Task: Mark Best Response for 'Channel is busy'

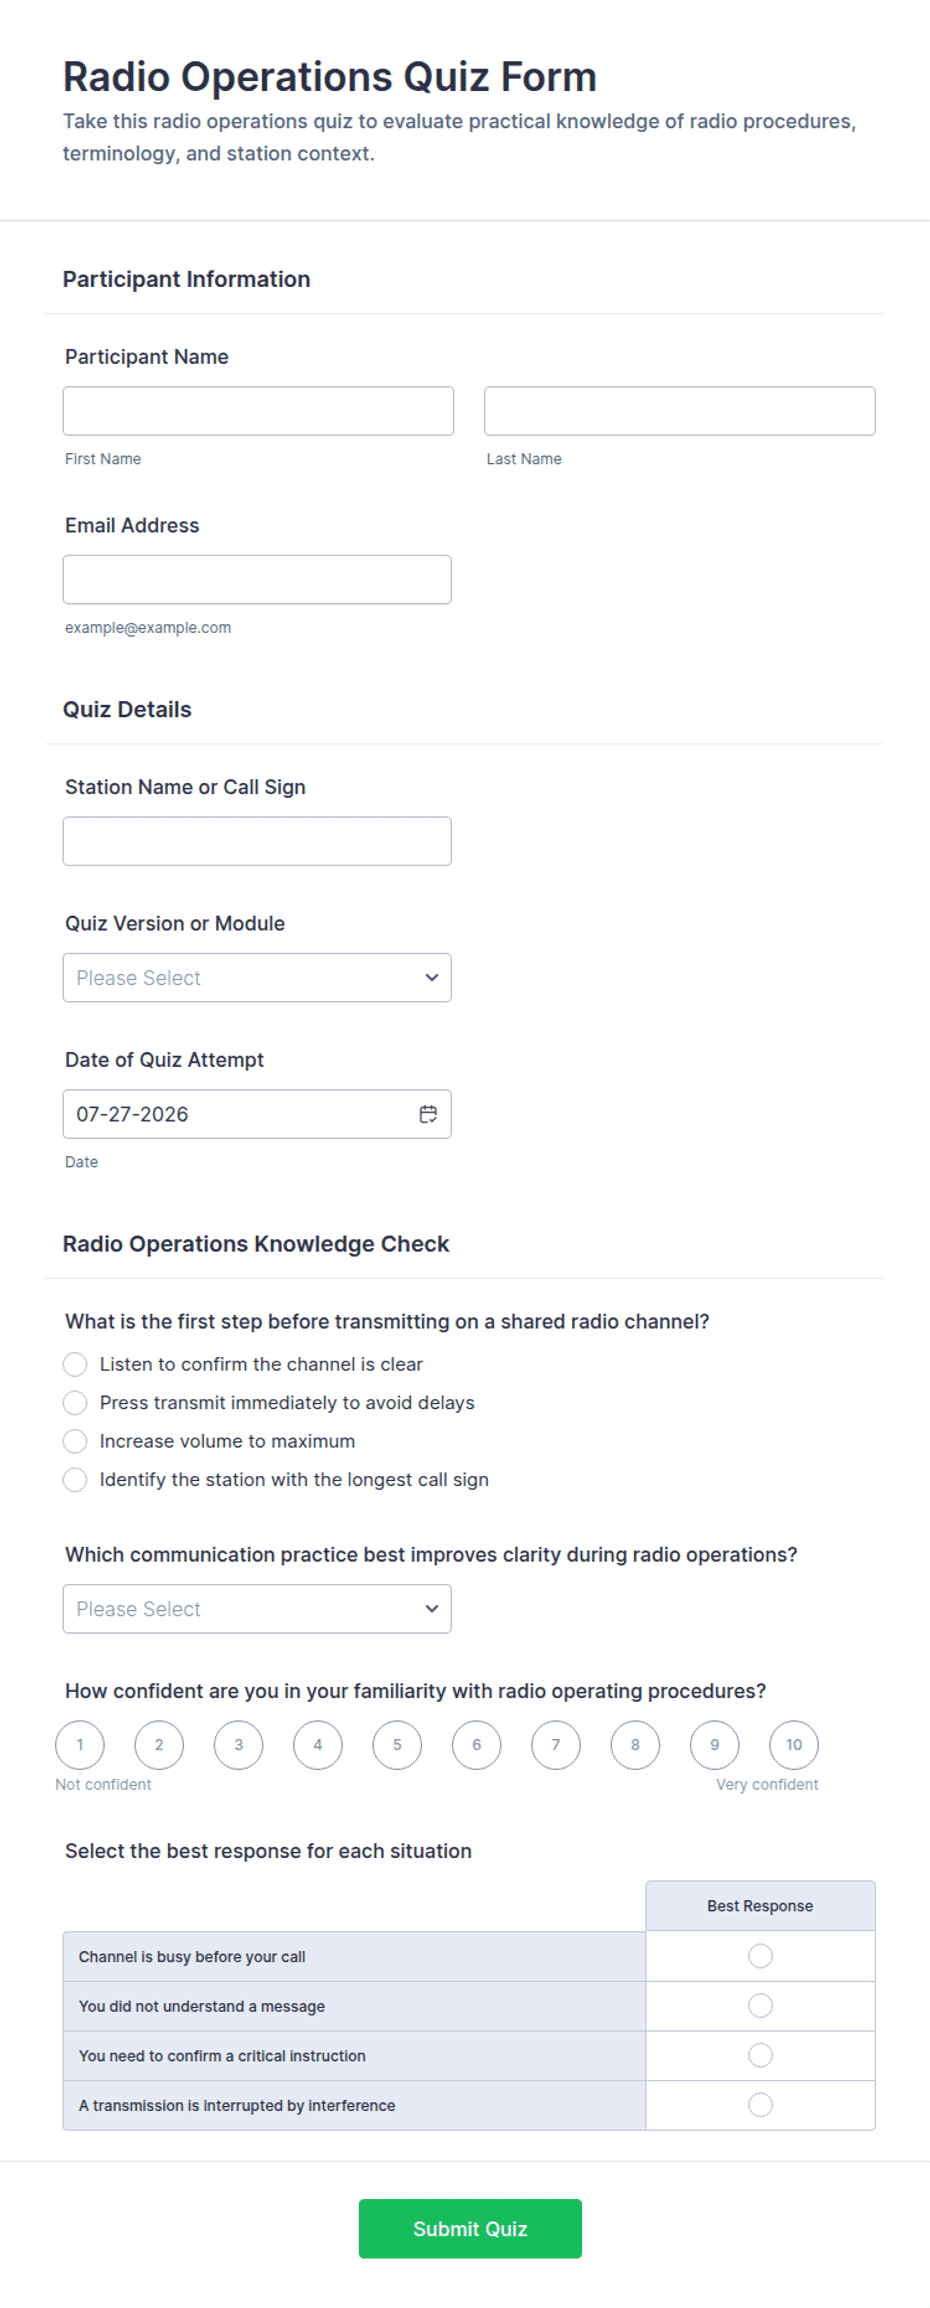Action: pos(760,1956)
